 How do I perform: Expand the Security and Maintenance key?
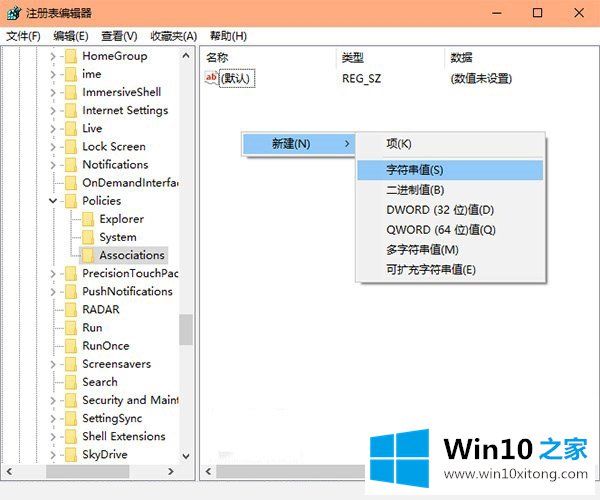(53, 401)
